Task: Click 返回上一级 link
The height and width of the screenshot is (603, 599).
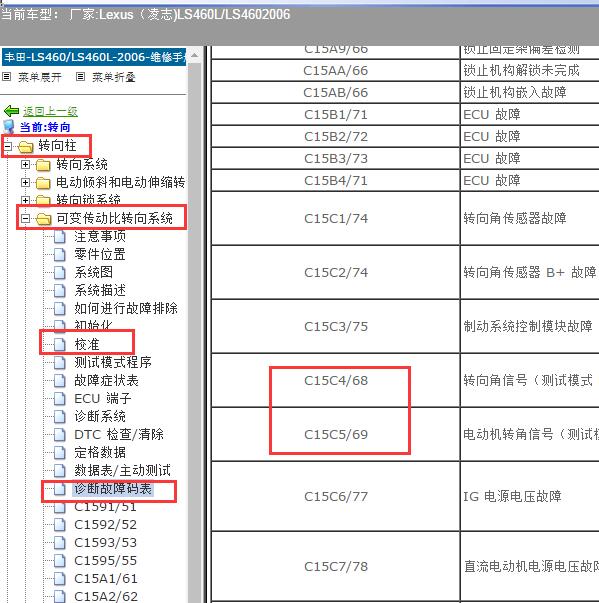Action: point(50,112)
